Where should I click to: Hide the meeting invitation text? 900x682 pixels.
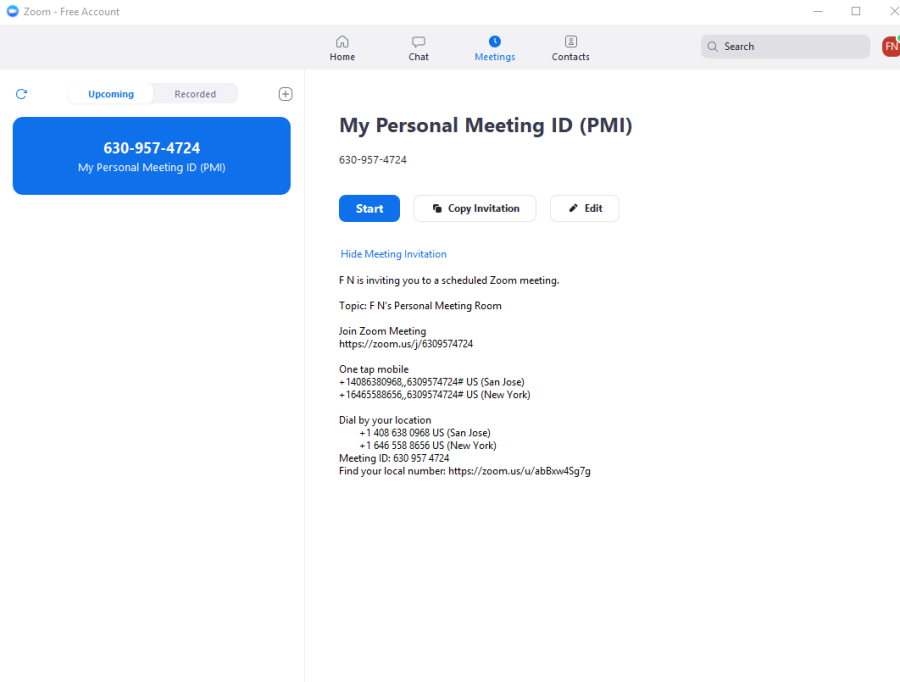click(393, 254)
